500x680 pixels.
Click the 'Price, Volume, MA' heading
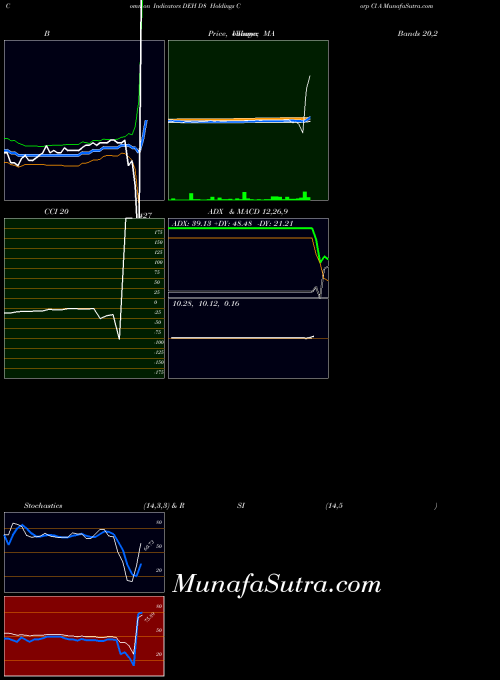241,33
